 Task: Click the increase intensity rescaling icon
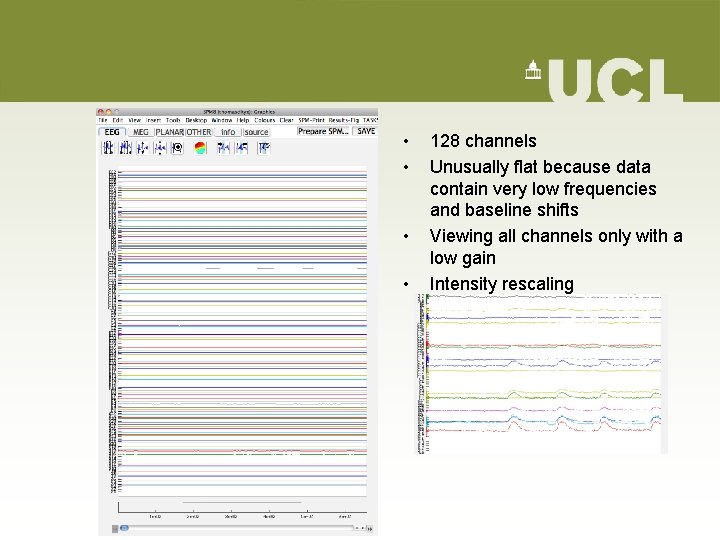click(x=143, y=148)
